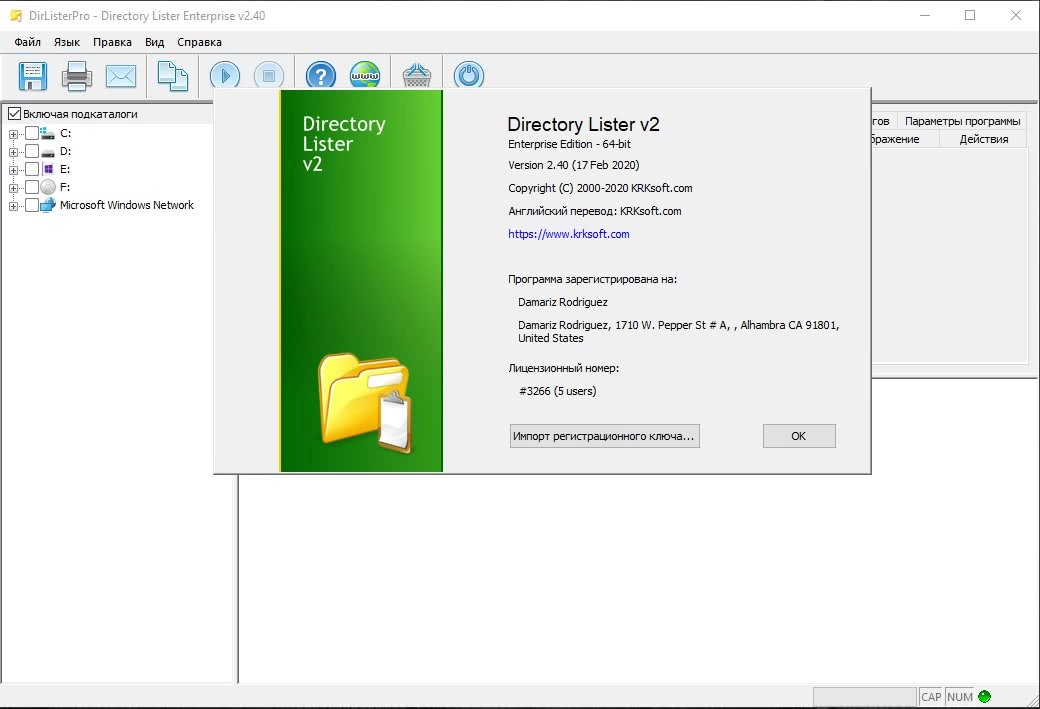Check the D: drive checkbox
The width and height of the screenshot is (1040, 709).
point(31,151)
